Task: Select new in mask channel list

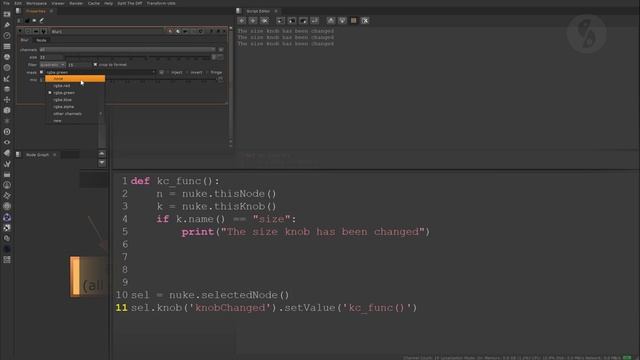Action: [75, 121]
